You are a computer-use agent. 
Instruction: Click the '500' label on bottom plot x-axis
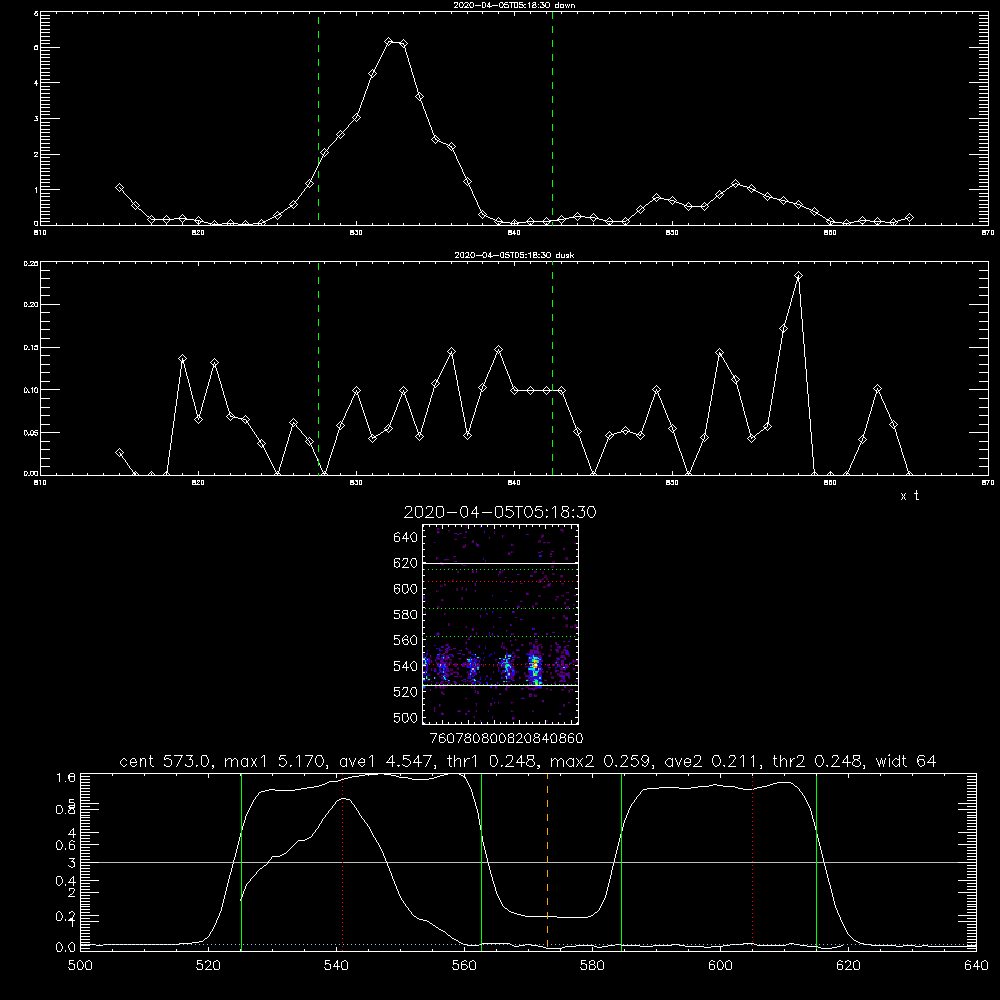click(x=80, y=965)
